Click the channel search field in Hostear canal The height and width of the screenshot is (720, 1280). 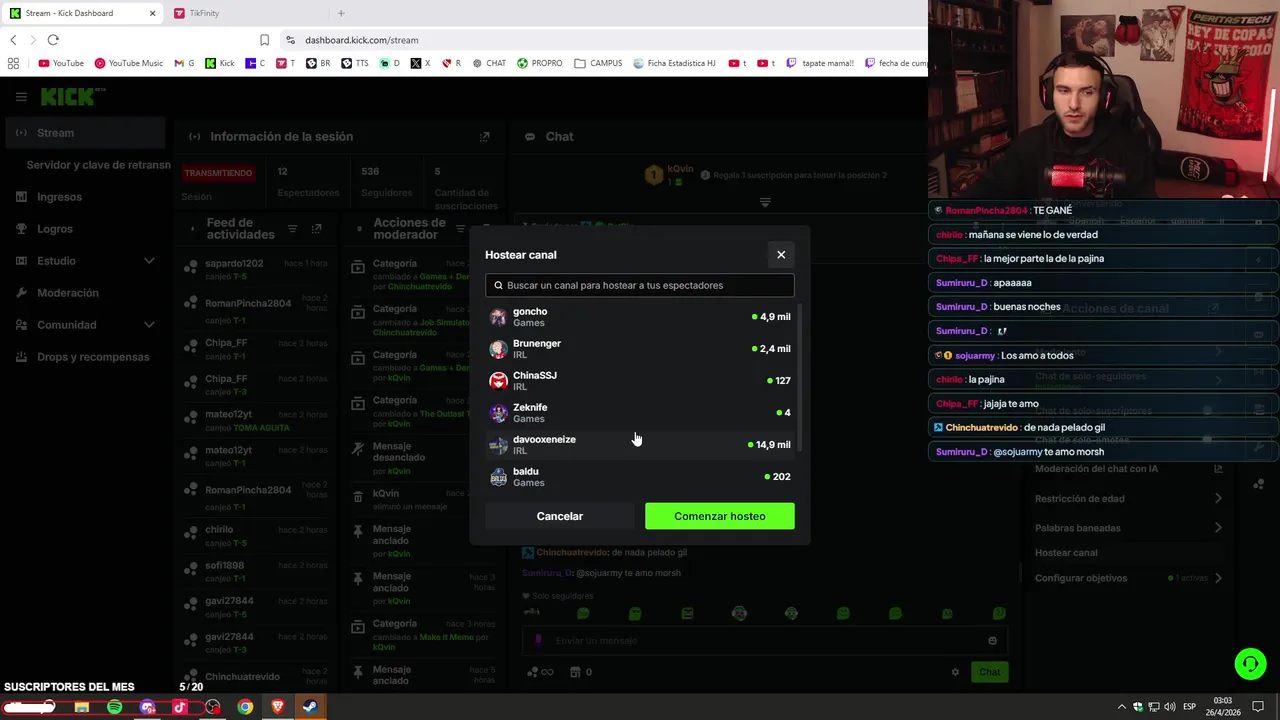(x=640, y=285)
